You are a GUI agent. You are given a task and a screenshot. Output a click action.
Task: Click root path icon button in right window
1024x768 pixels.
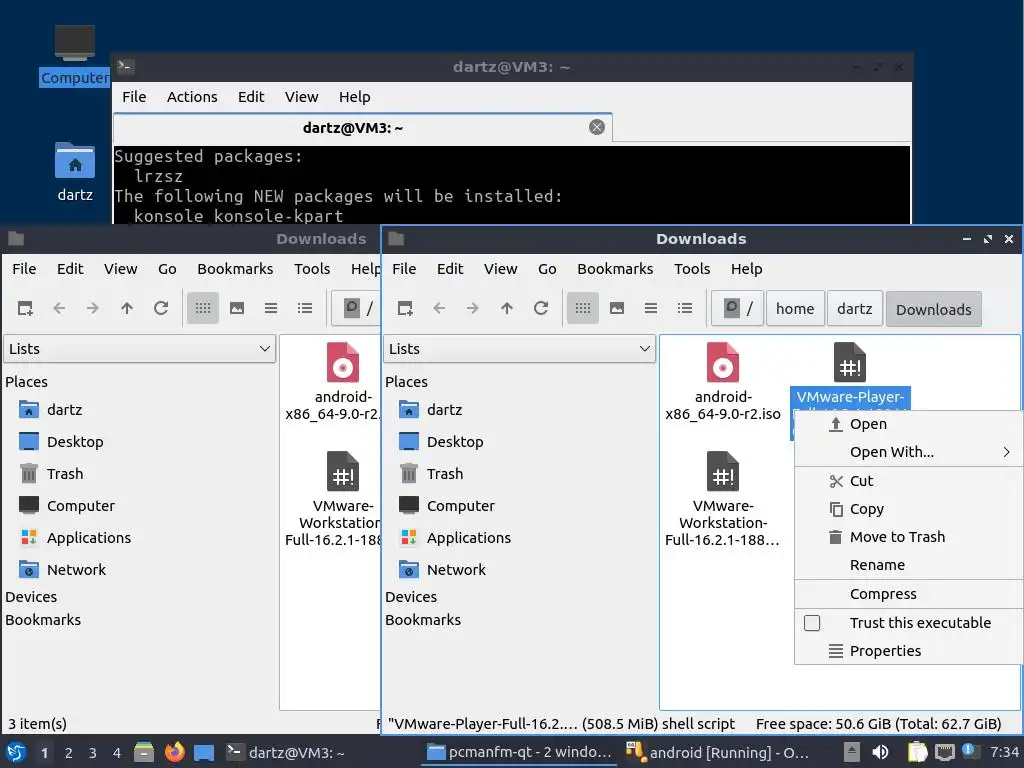(x=737, y=308)
